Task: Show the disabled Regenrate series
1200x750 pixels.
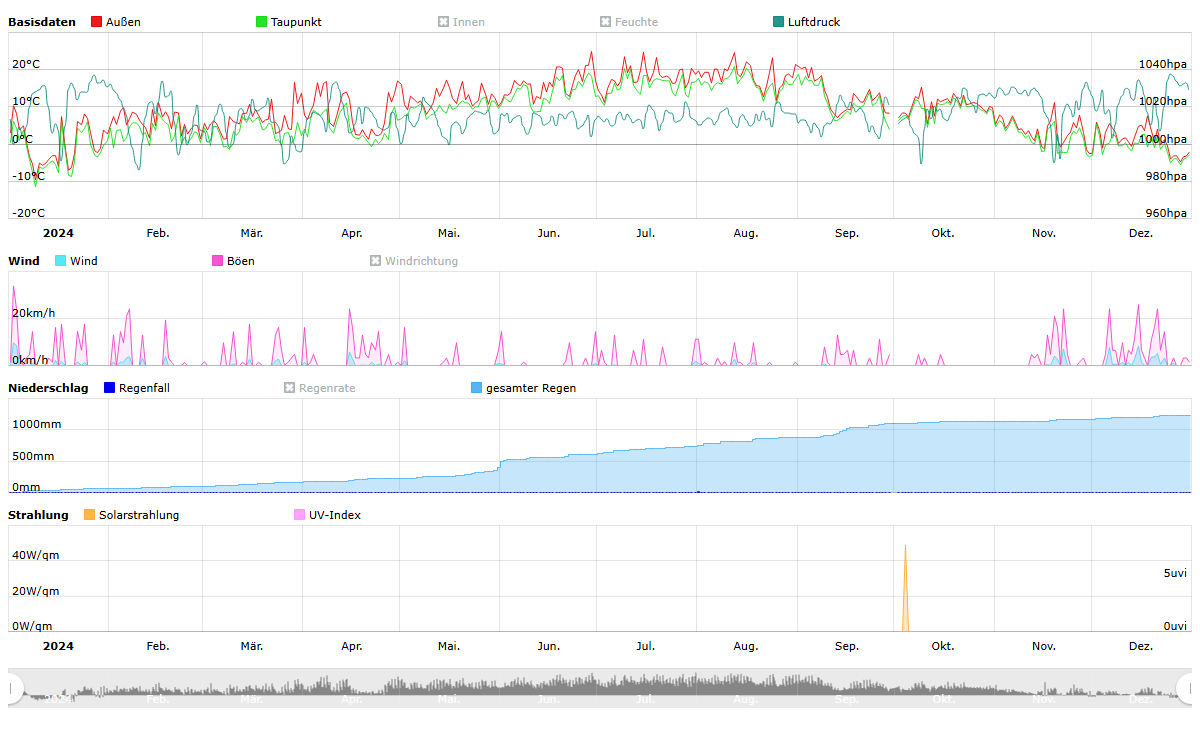Action: (290, 388)
